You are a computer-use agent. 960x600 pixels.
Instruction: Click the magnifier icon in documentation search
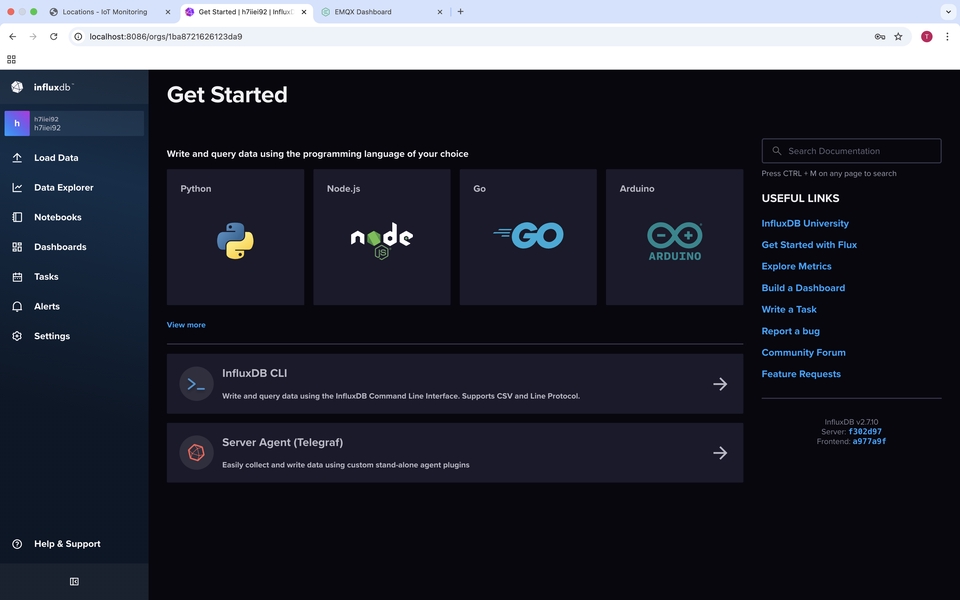[776, 151]
